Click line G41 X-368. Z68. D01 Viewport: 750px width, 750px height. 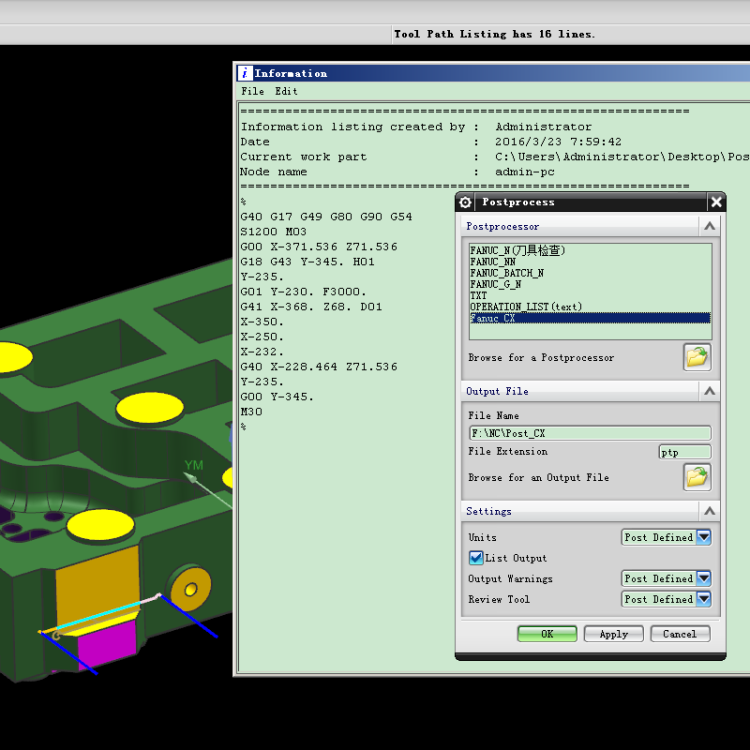311,307
